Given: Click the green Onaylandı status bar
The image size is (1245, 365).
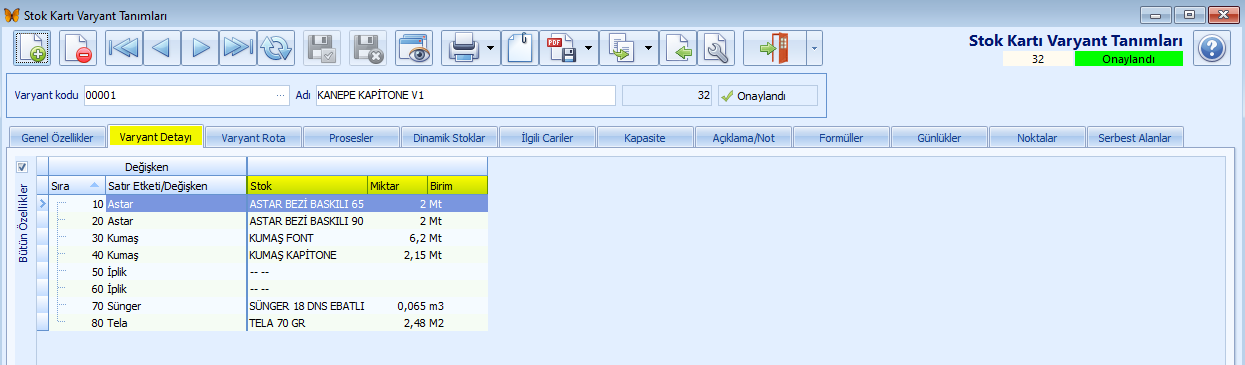Looking at the screenshot, I should click(x=1128, y=59).
